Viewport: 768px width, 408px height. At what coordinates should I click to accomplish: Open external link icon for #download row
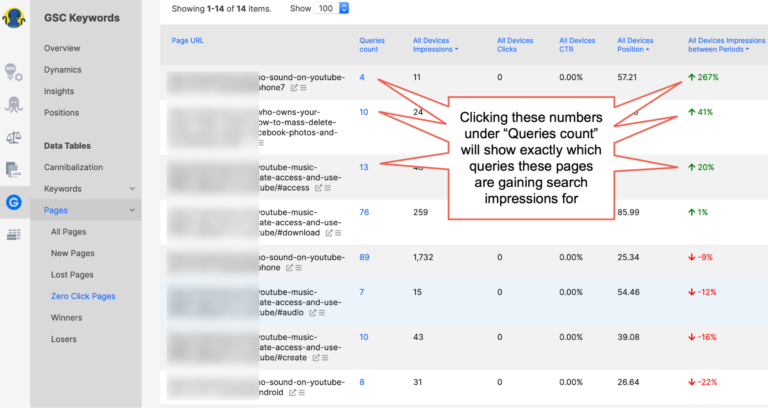(x=329, y=233)
